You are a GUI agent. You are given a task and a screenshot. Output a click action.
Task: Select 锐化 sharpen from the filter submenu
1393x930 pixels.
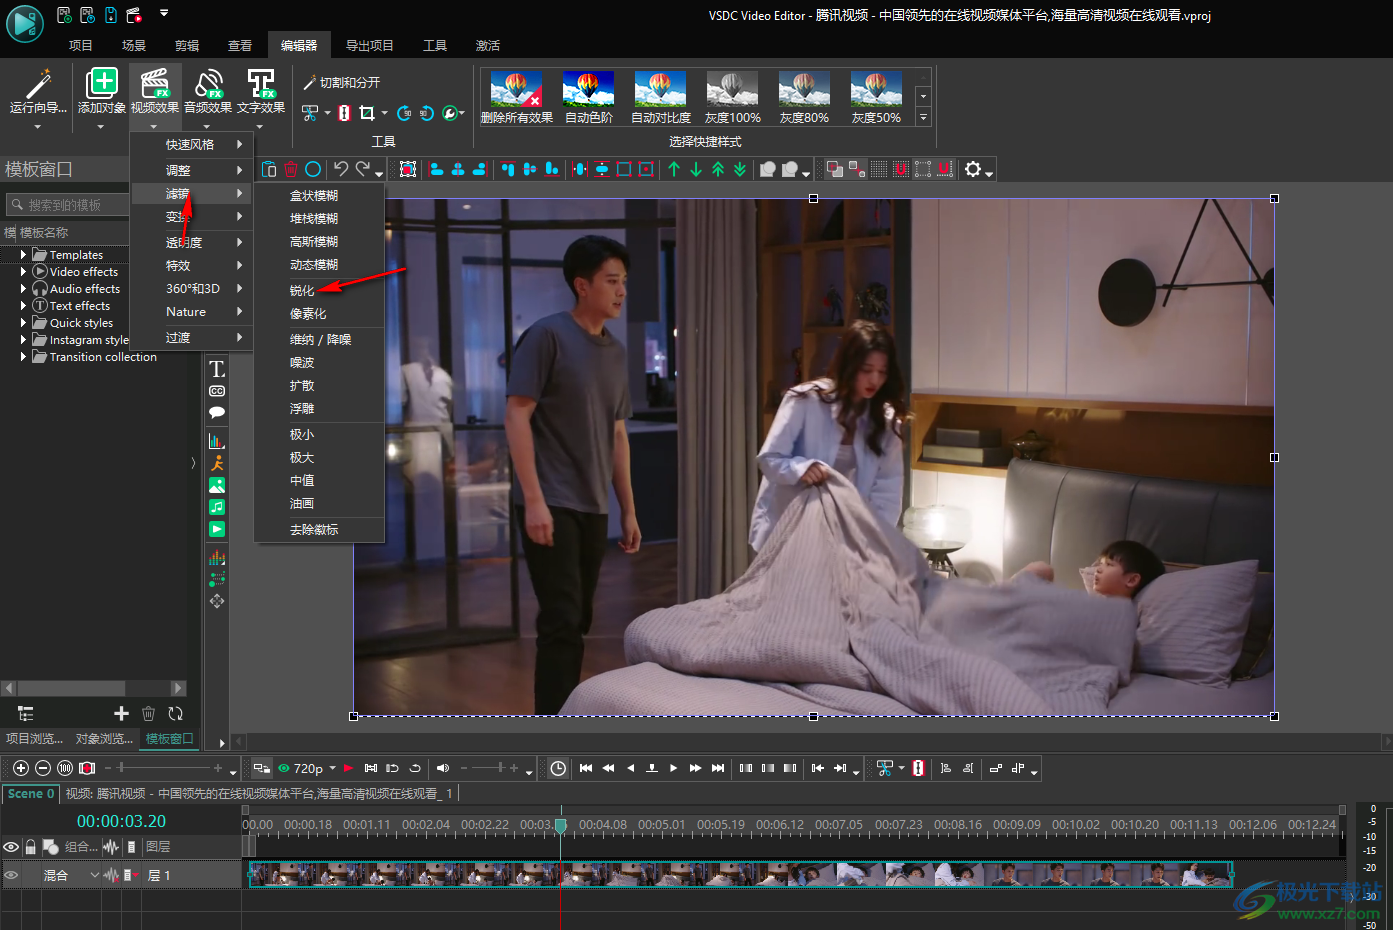pyautogui.click(x=302, y=291)
